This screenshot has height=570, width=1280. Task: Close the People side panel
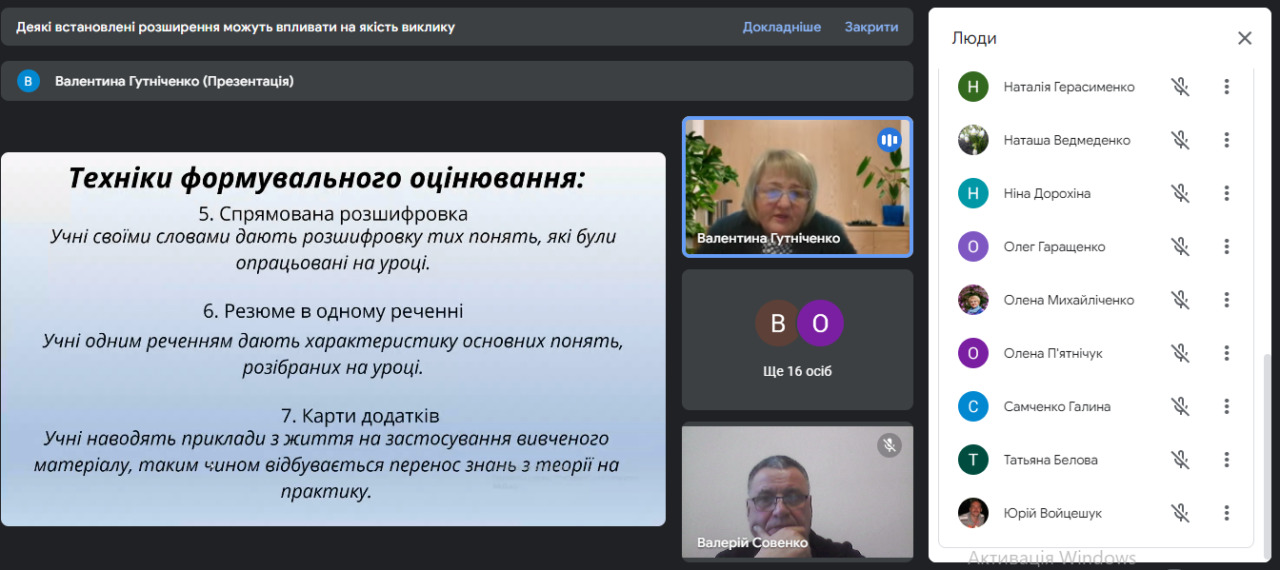pos(1244,38)
